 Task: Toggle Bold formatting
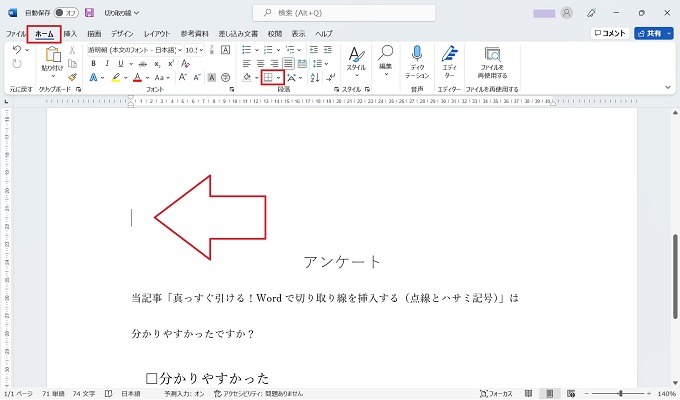tap(93, 64)
